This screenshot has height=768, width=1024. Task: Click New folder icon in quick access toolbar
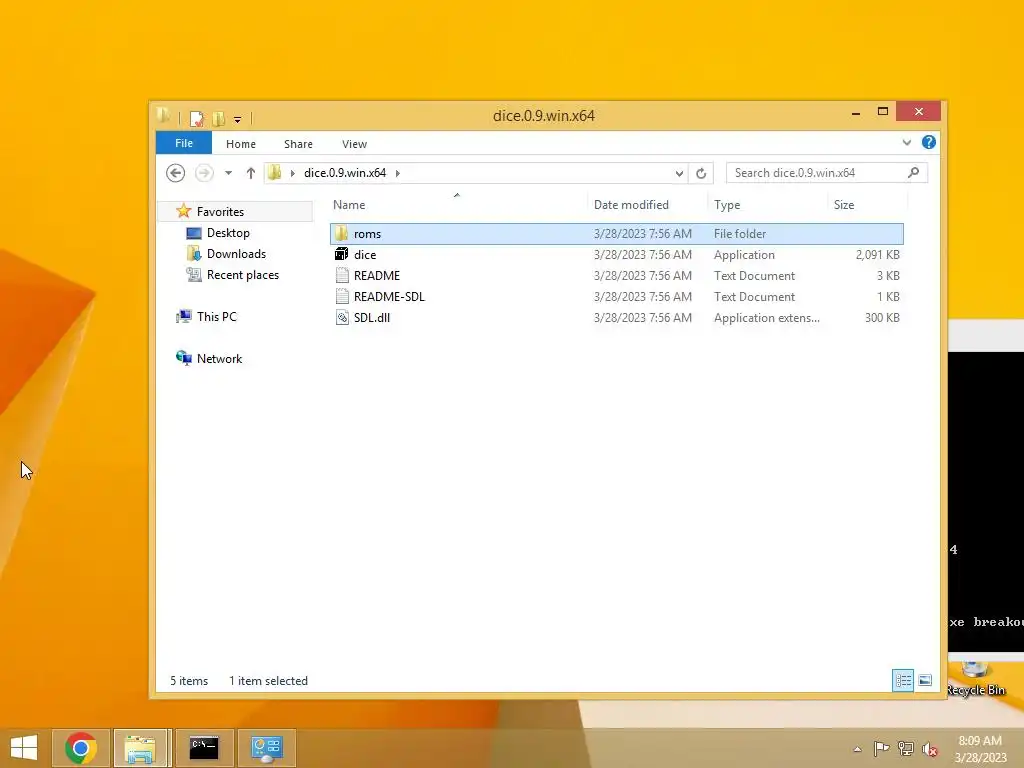(218, 119)
